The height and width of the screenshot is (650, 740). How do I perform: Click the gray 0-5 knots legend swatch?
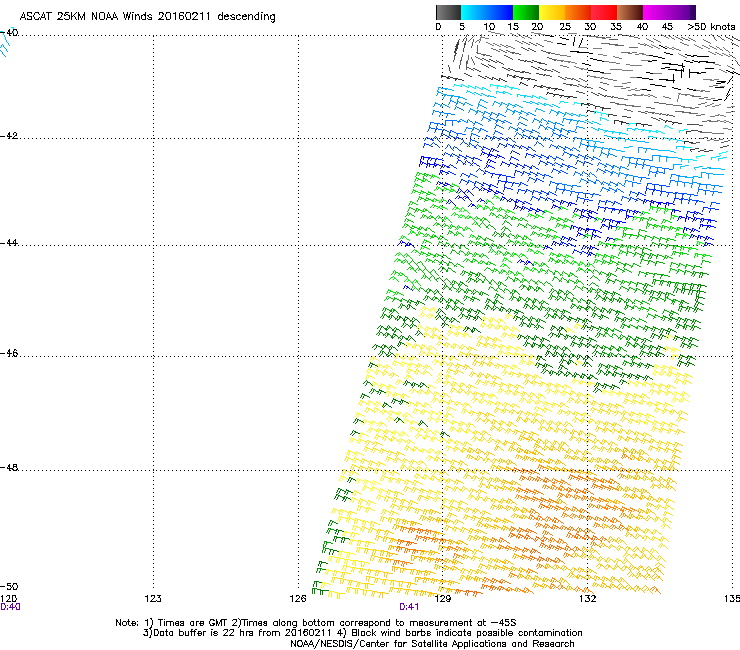coord(448,12)
